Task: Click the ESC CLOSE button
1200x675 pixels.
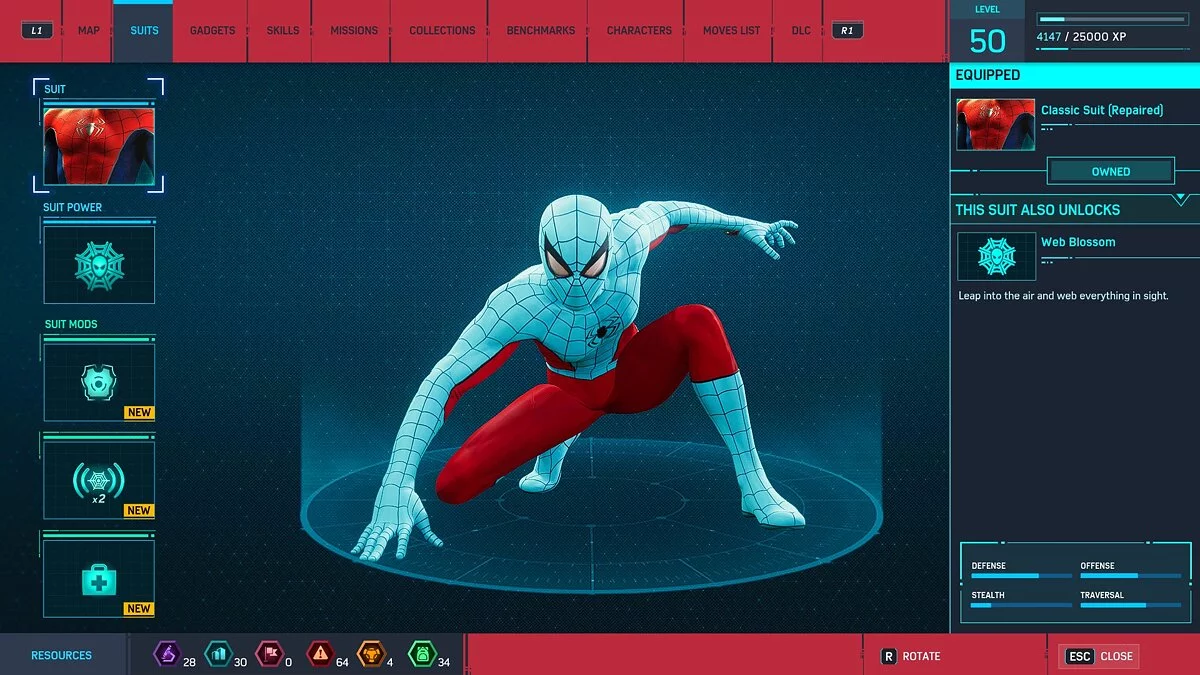Action: (x=1098, y=656)
